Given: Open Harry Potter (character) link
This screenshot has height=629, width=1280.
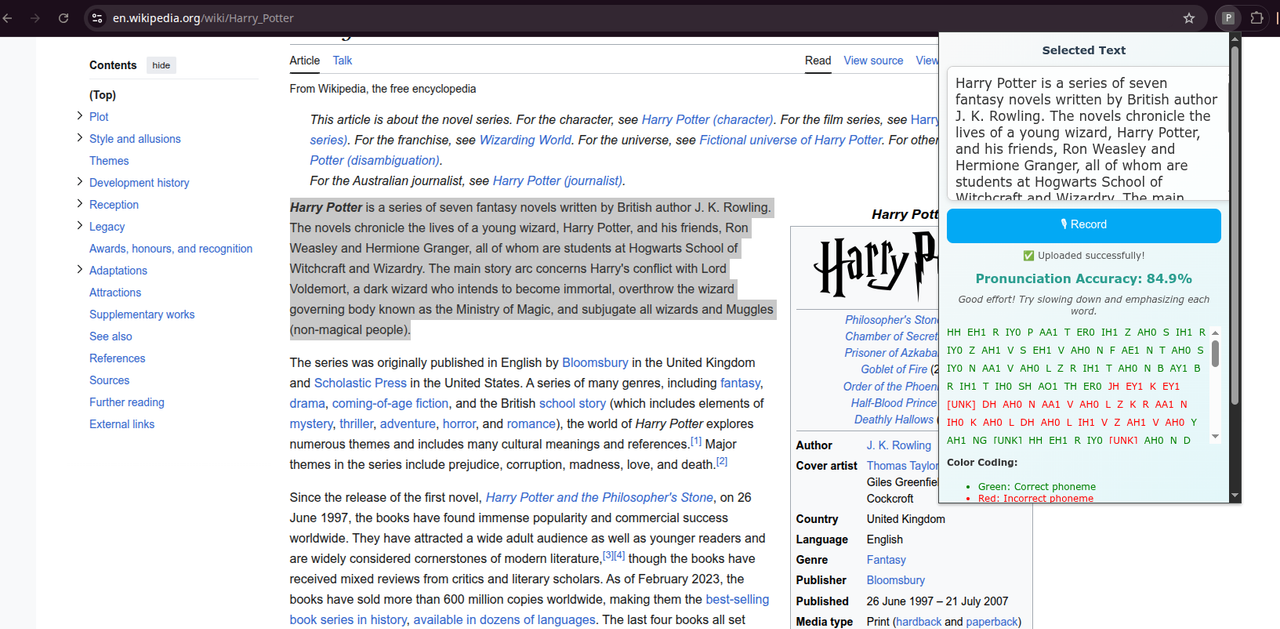Looking at the screenshot, I should (708, 120).
